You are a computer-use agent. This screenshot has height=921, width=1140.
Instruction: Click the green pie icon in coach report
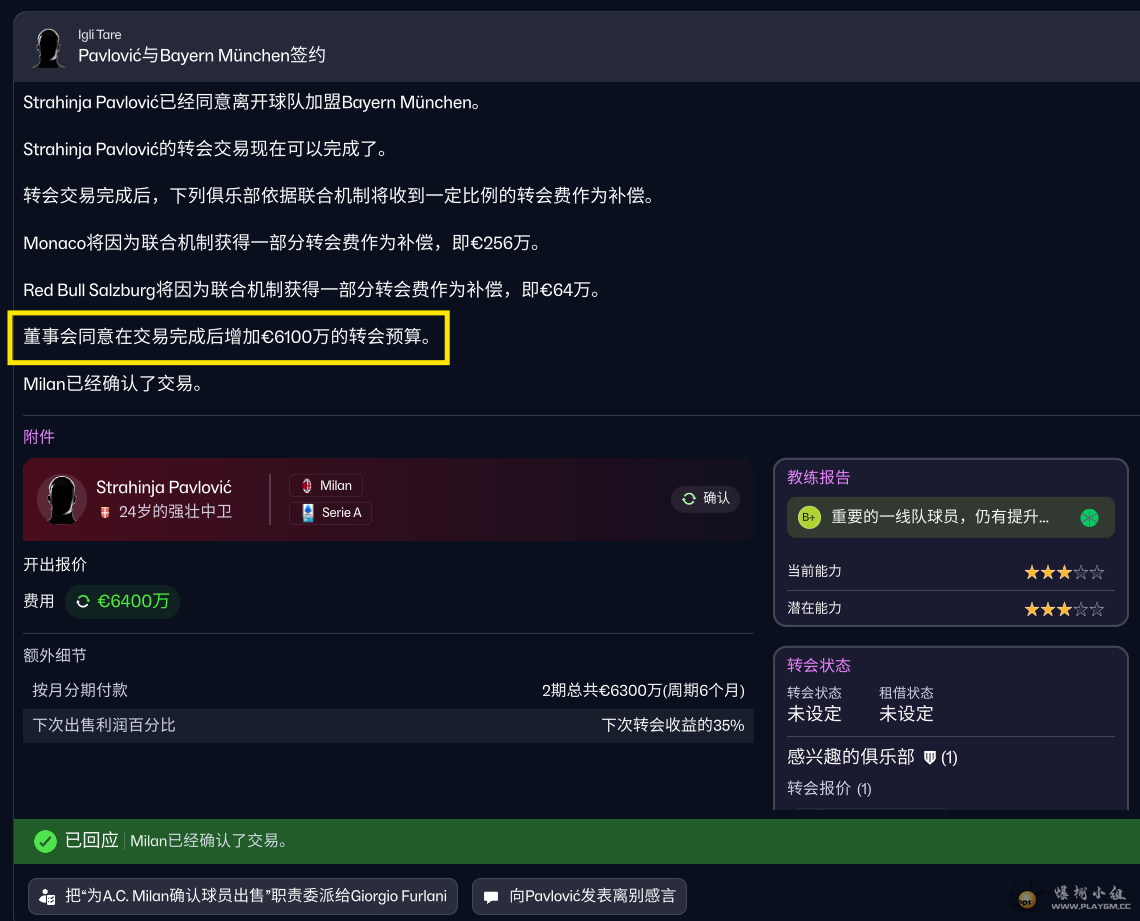click(1089, 518)
